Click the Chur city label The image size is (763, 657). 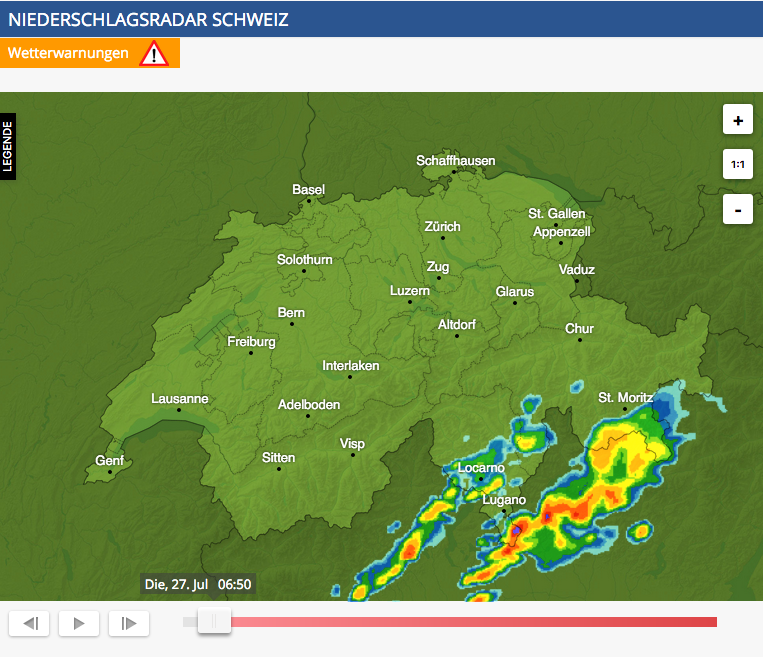(579, 328)
